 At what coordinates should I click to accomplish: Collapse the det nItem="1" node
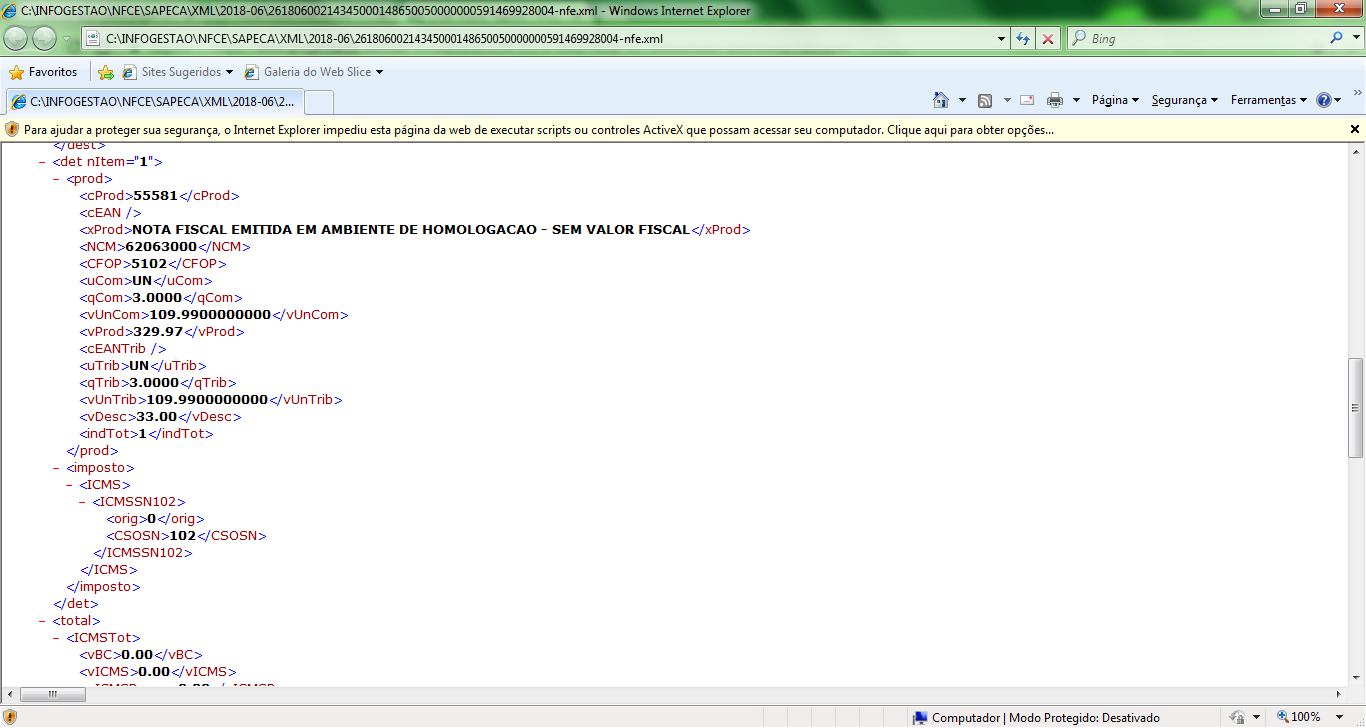point(42,161)
